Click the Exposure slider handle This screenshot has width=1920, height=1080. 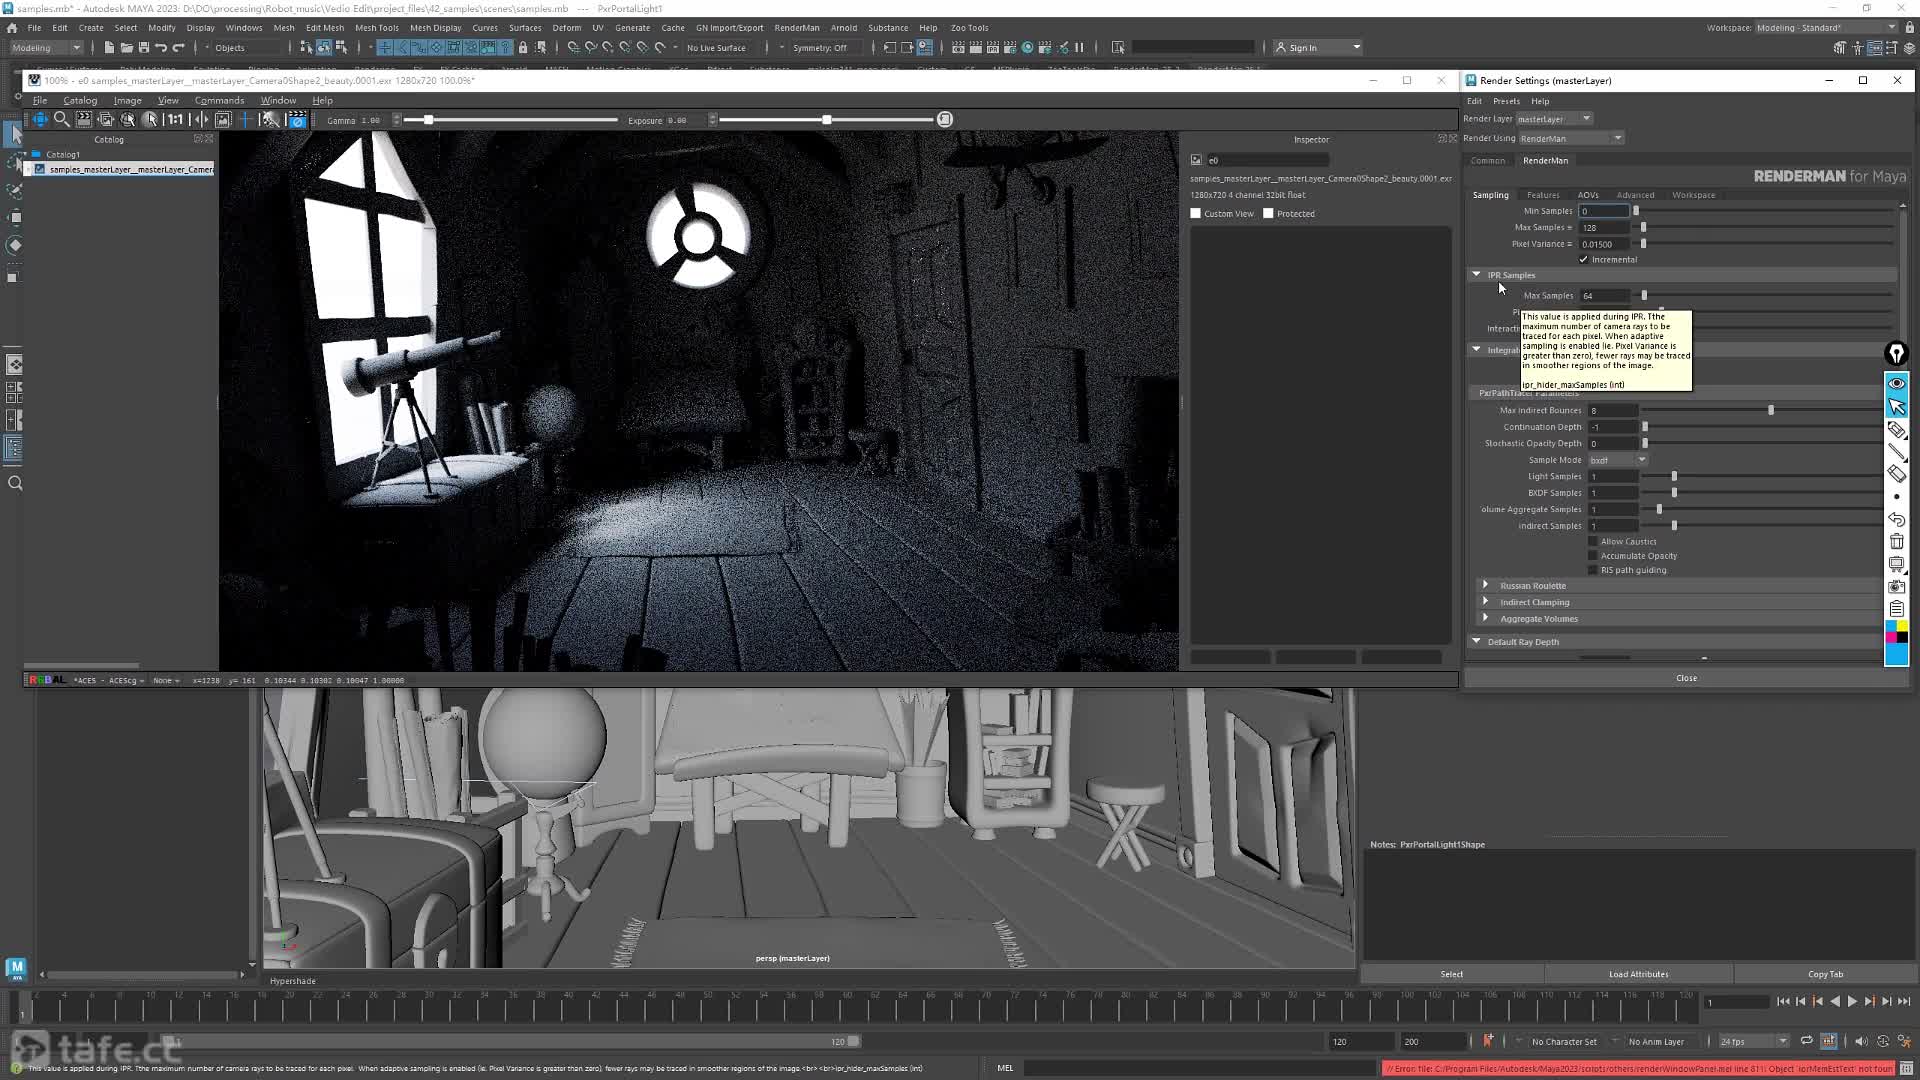[827, 120]
